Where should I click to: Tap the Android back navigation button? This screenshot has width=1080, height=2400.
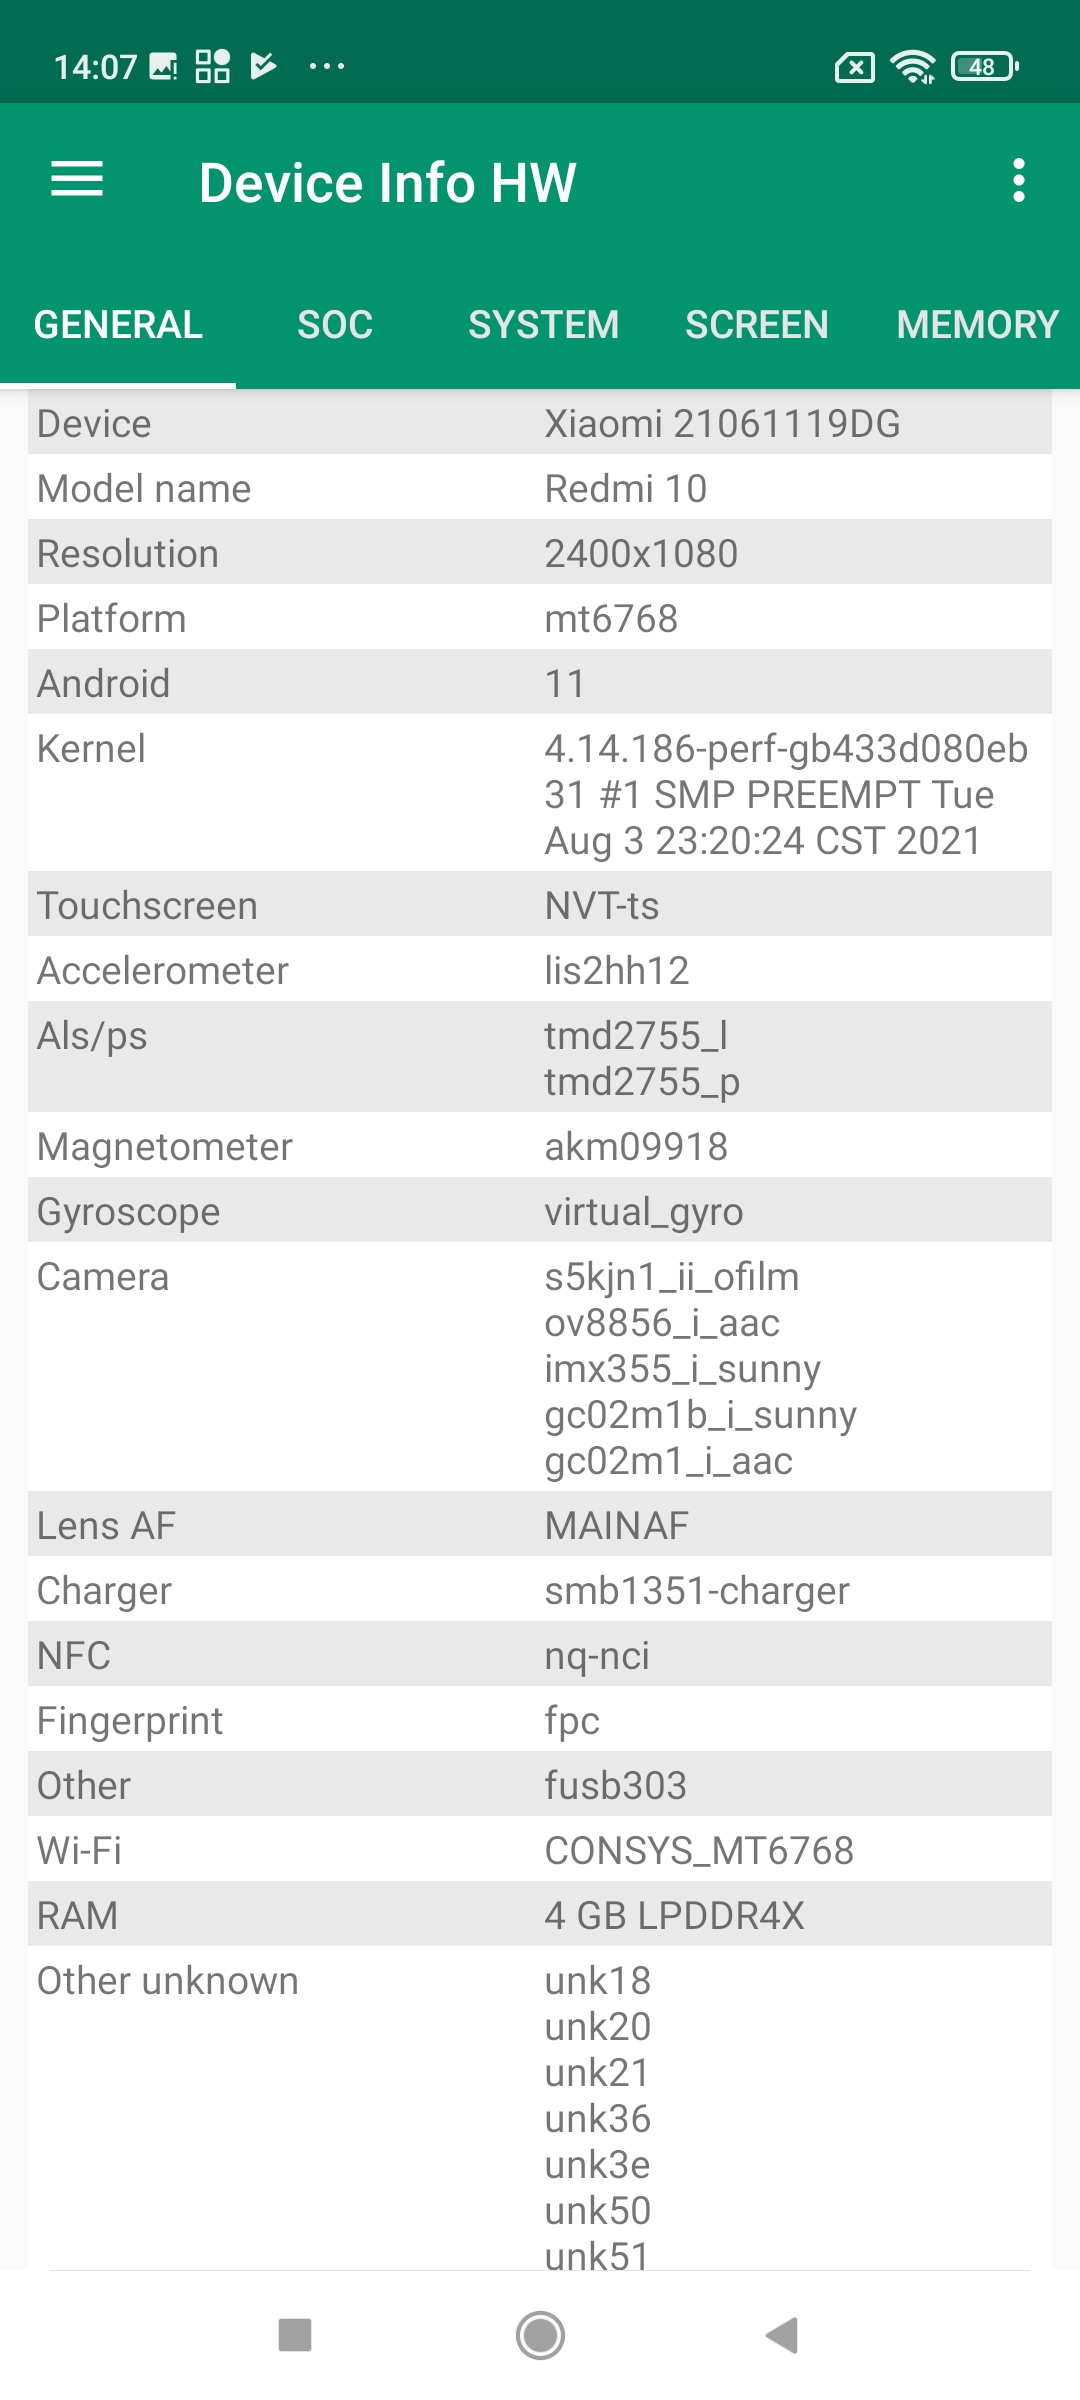(783, 2336)
